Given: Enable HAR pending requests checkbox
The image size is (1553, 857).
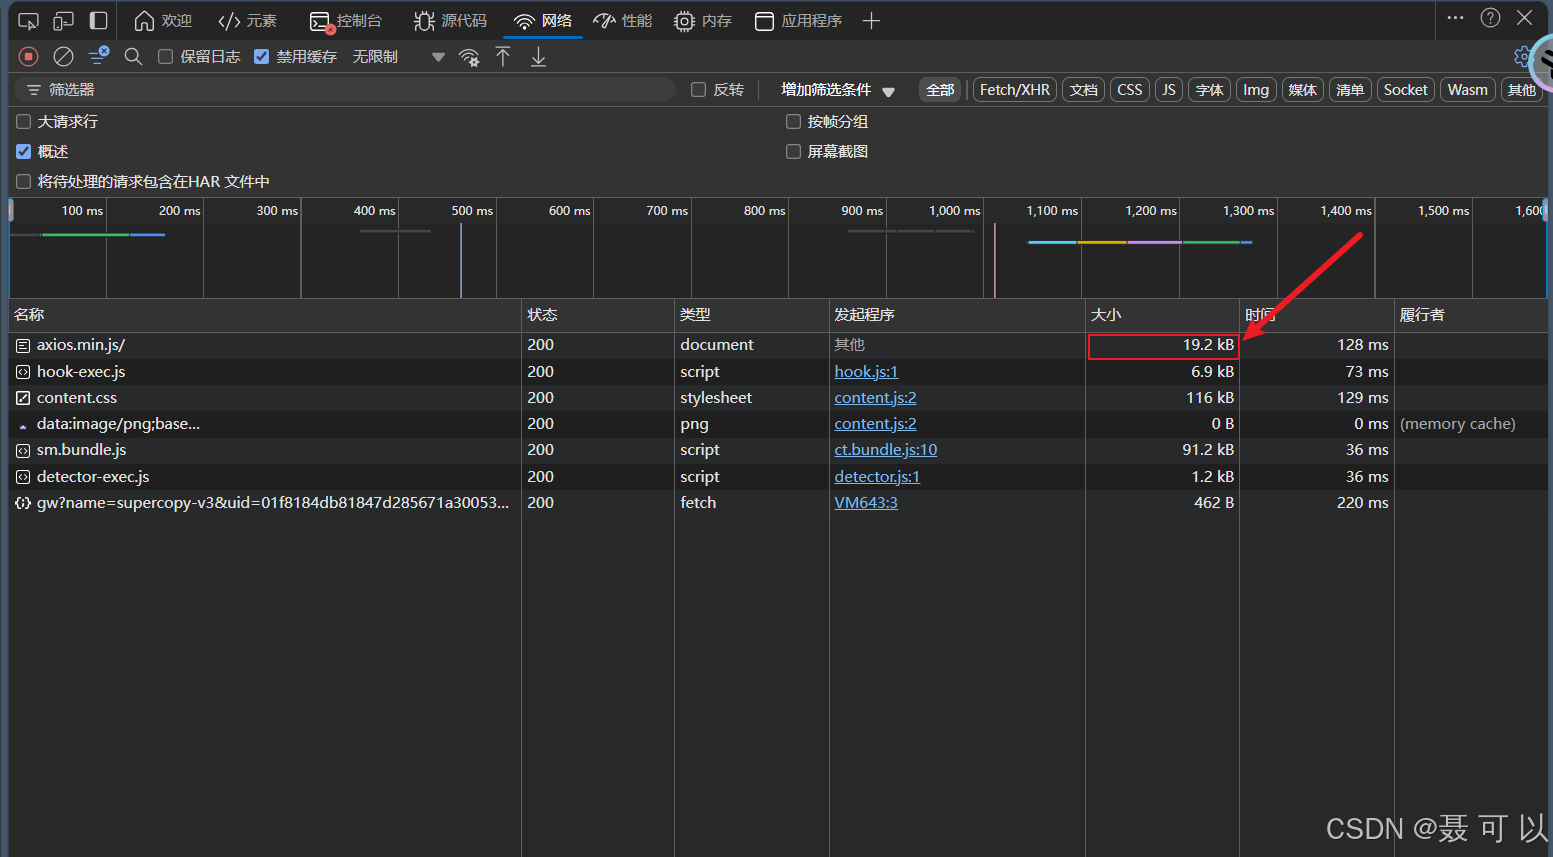Looking at the screenshot, I should point(24,182).
